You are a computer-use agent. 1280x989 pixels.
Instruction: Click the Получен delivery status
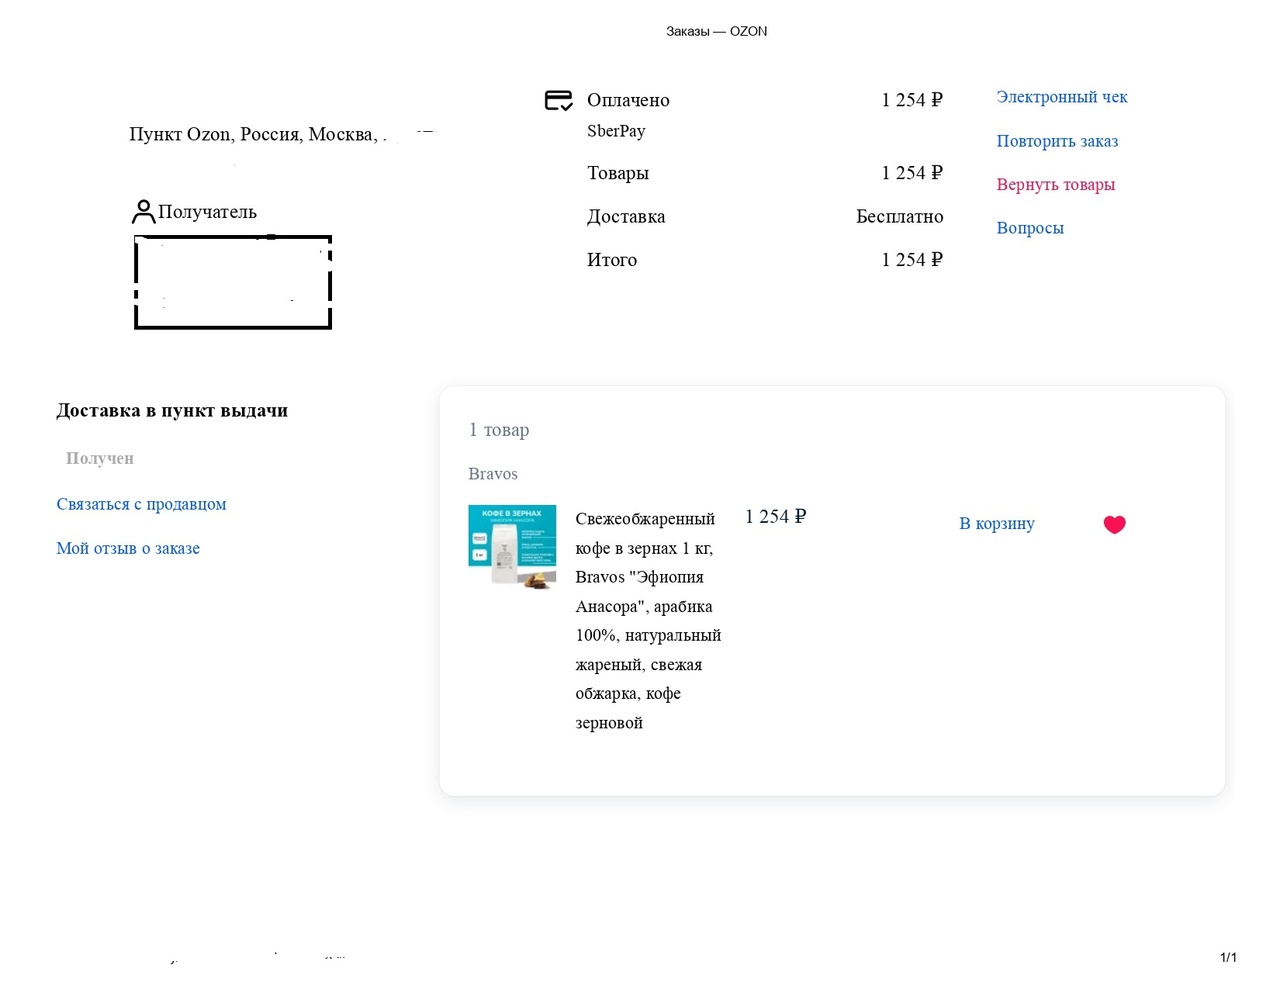(x=100, y=458)
